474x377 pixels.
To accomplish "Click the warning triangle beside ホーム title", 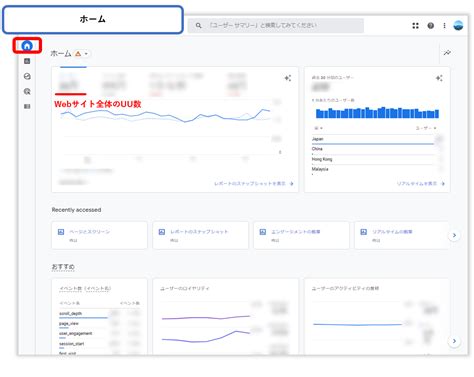I will coord(78,54).
